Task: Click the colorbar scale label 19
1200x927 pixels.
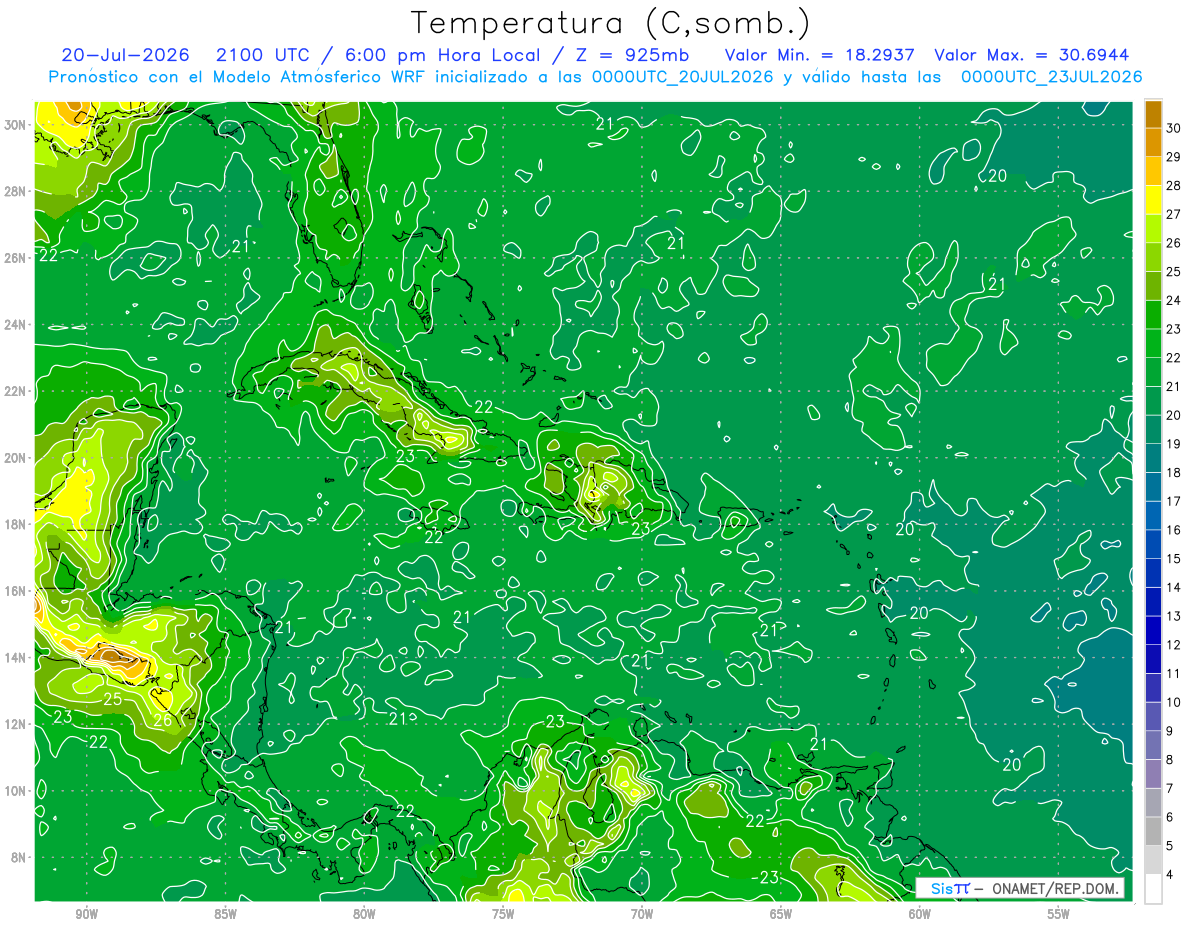Action: coord(1173,444)
